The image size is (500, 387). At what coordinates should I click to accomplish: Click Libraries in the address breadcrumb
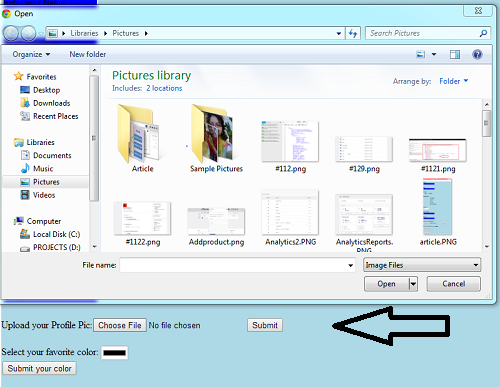(x=84, y=33)
